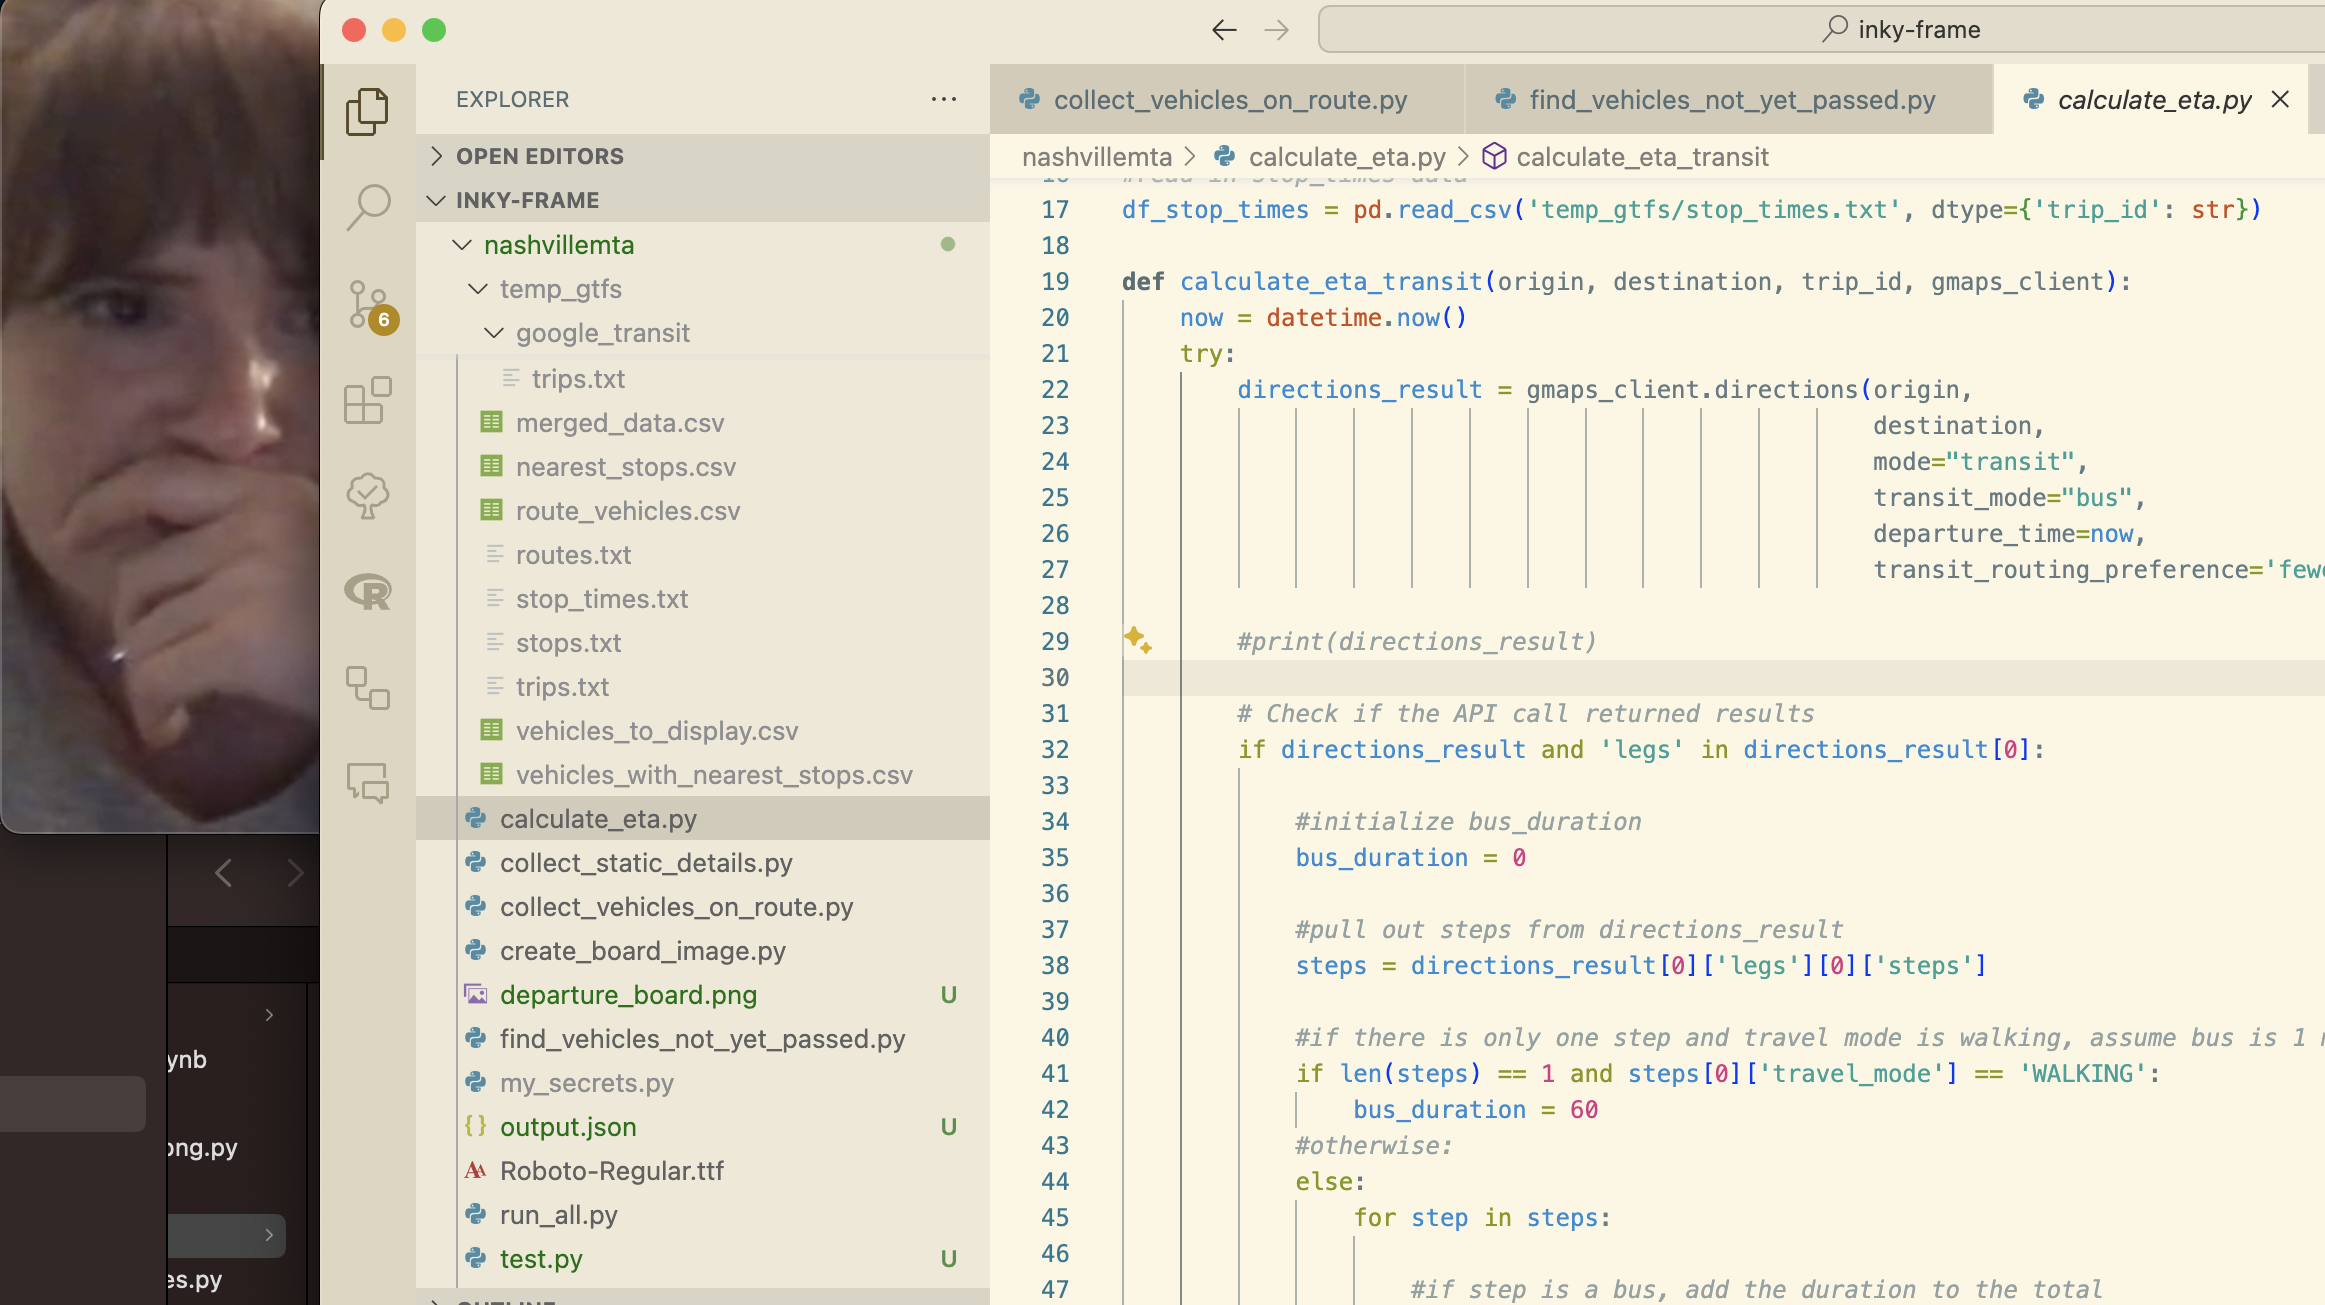Open output.json file

point(702,1127)
